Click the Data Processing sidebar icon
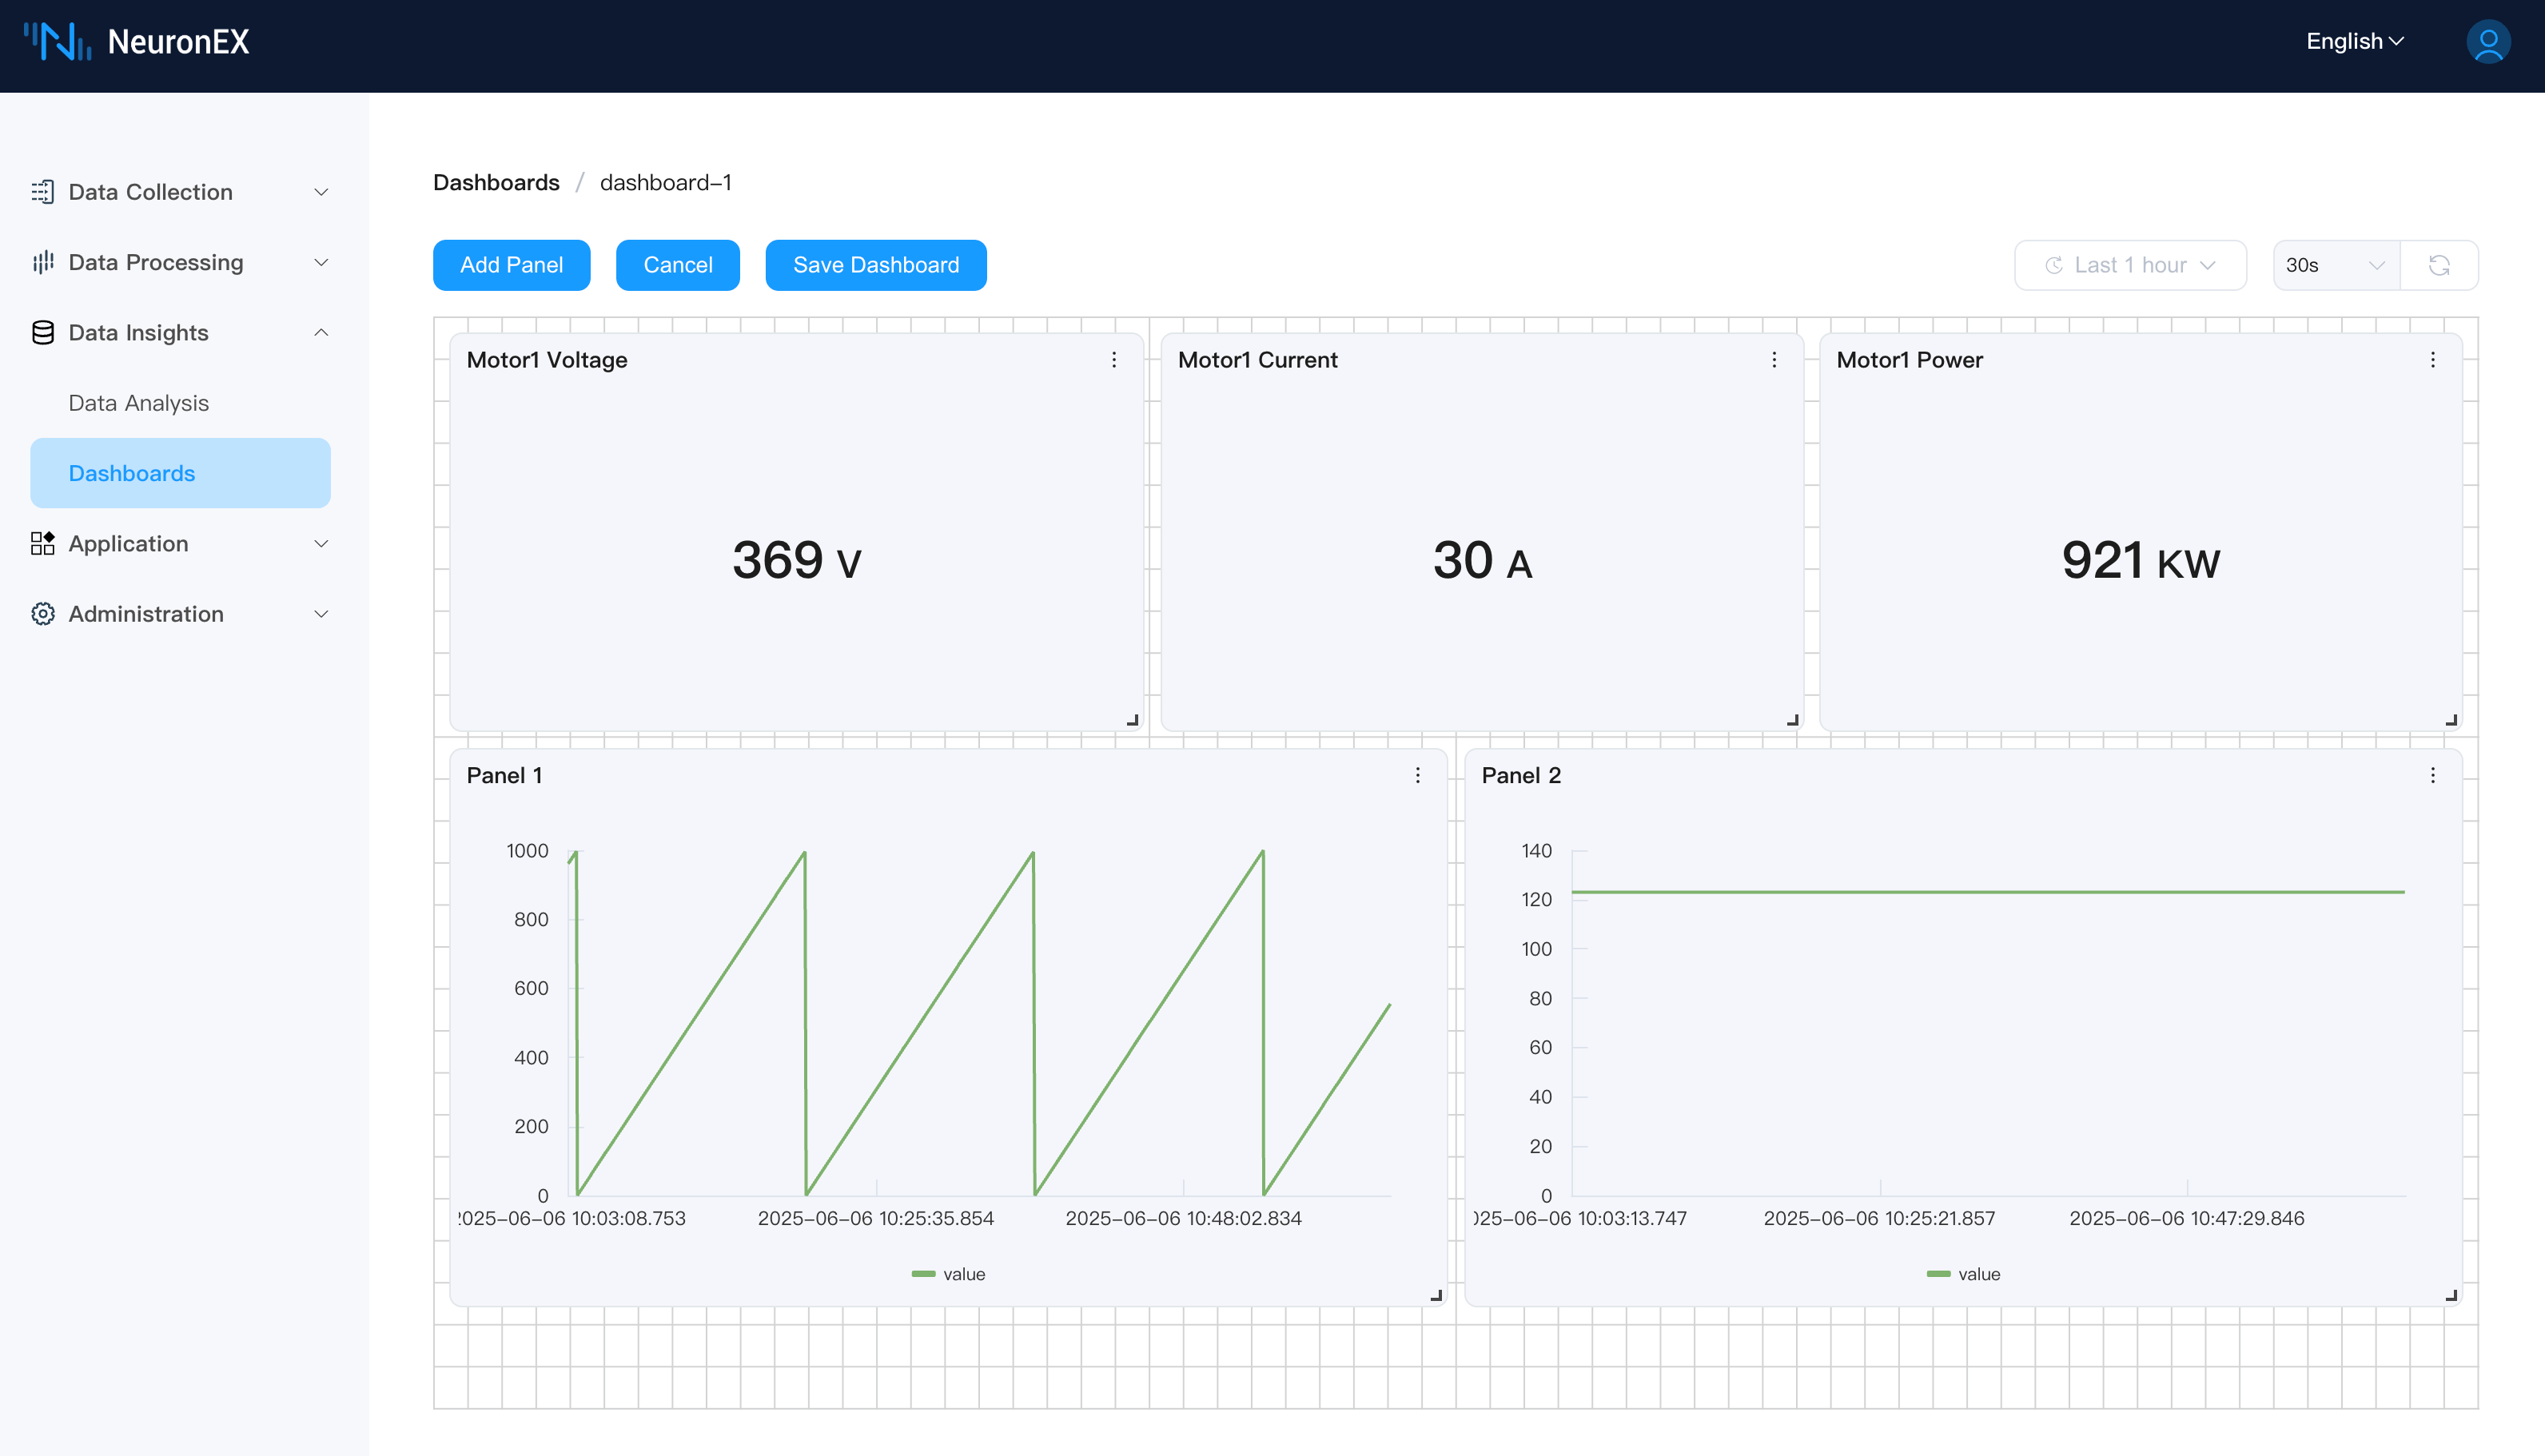 43,262
